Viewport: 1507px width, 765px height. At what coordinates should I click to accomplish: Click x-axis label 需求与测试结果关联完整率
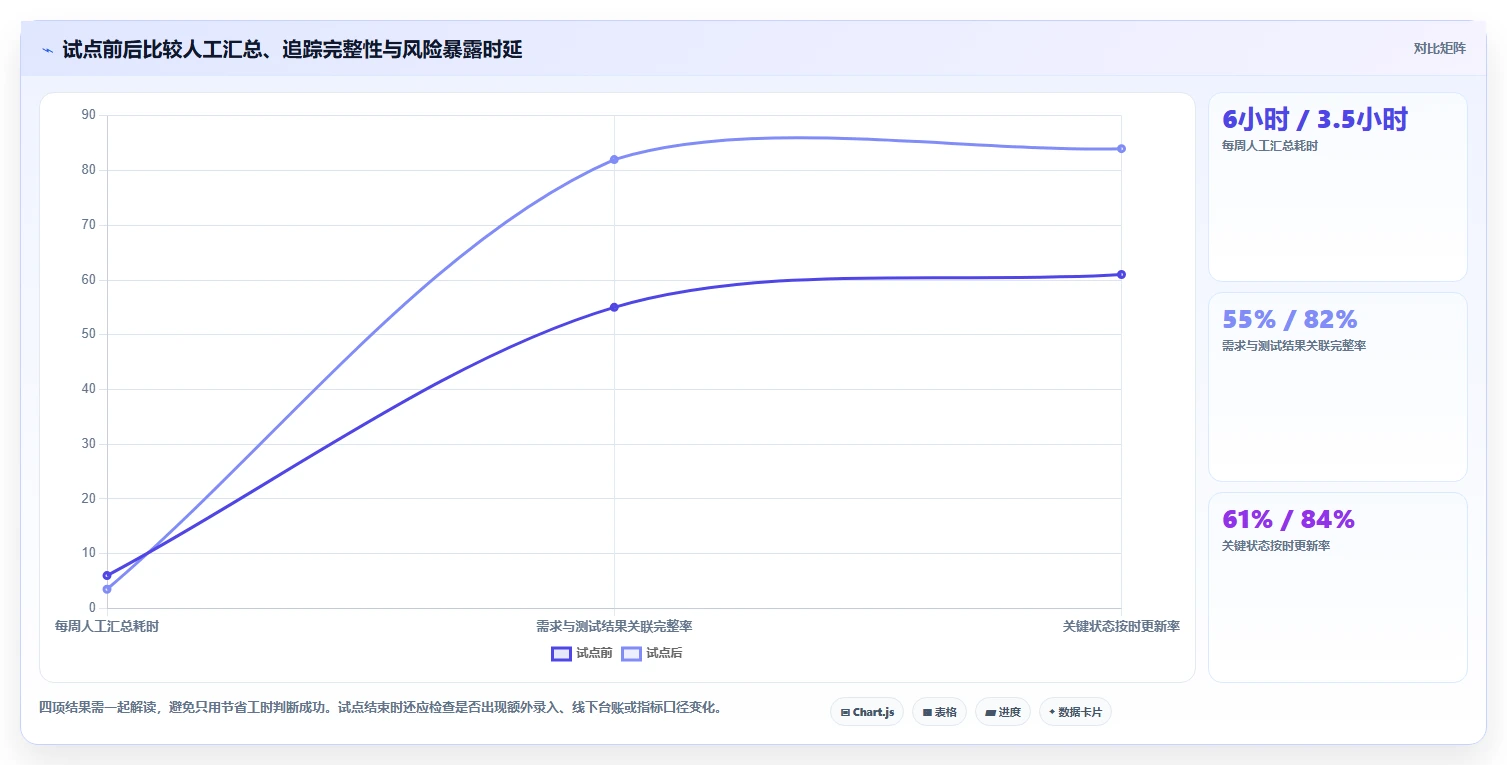[x=614, y=627]
